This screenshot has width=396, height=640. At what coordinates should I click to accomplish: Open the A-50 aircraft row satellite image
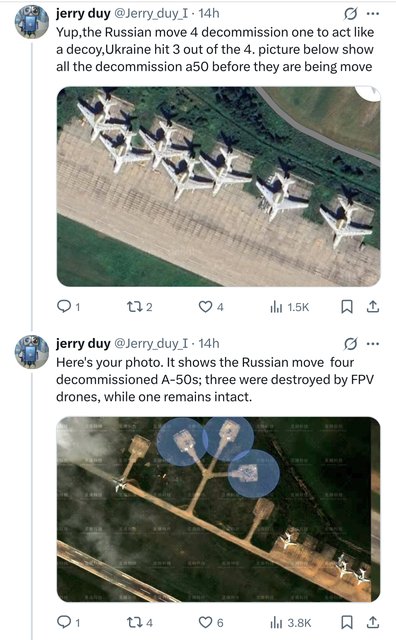pos(218,187)
